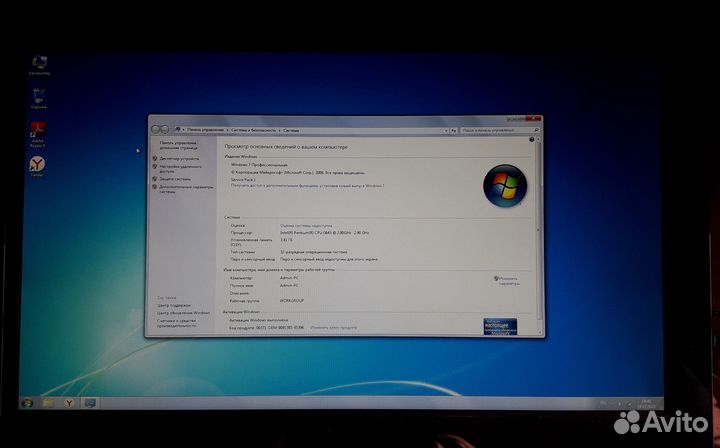Launch Adobe Reader 9 from desktop
The image size is (720, 448).
(x=38, y=134)
